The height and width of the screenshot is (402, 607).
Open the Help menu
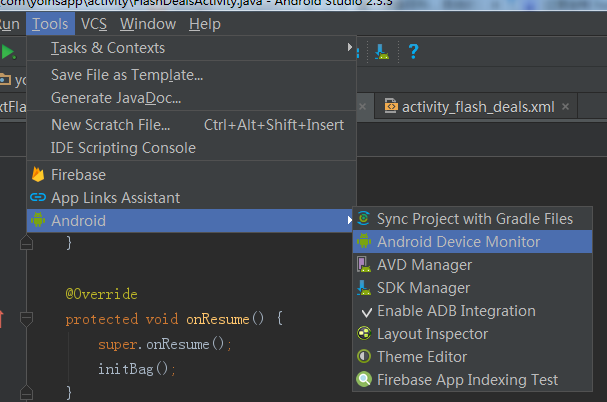[x=205, y=24]
